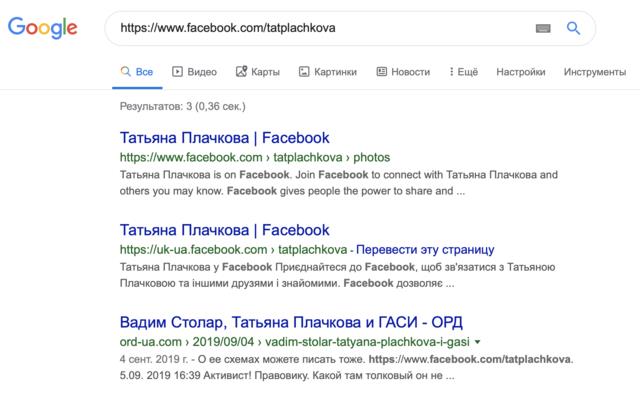Click the blue search magnifier button

(573, 28)
